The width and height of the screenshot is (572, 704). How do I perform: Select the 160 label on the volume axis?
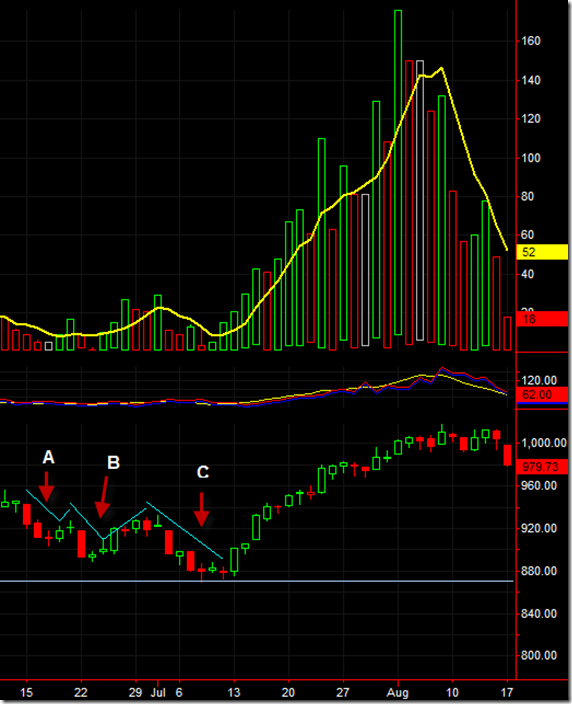(x=531, y=41)
